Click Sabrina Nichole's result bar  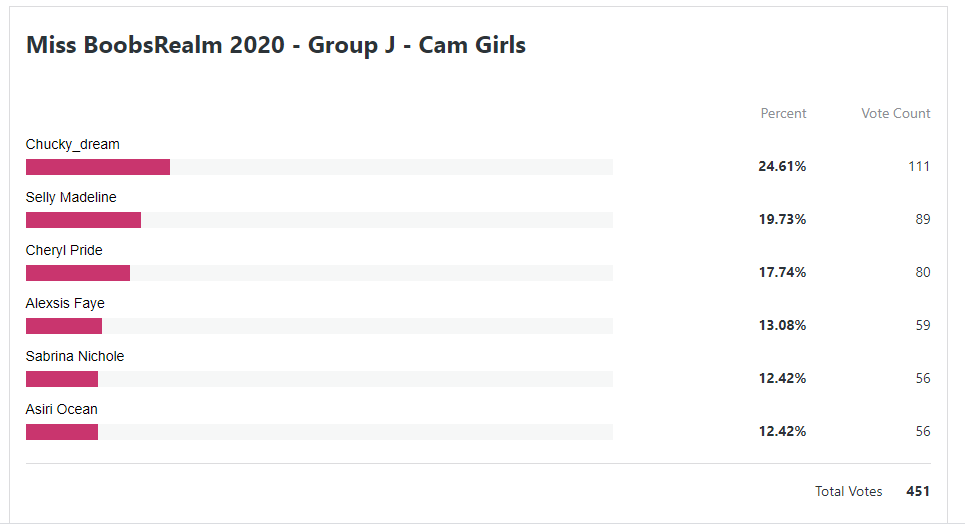[62, 378]
